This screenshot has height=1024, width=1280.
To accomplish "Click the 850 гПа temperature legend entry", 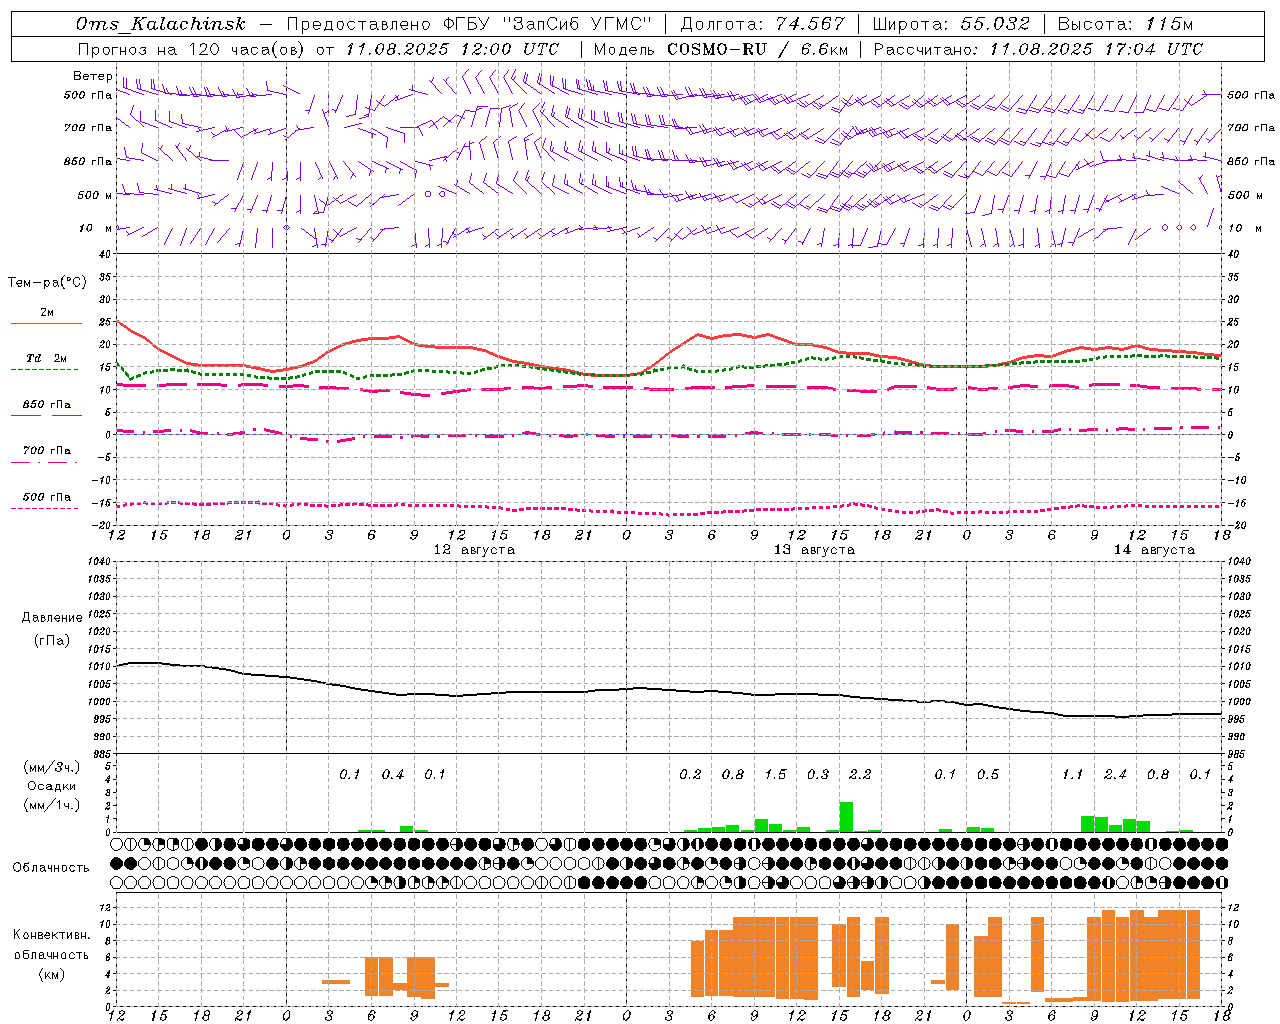I will pos(46,405).
